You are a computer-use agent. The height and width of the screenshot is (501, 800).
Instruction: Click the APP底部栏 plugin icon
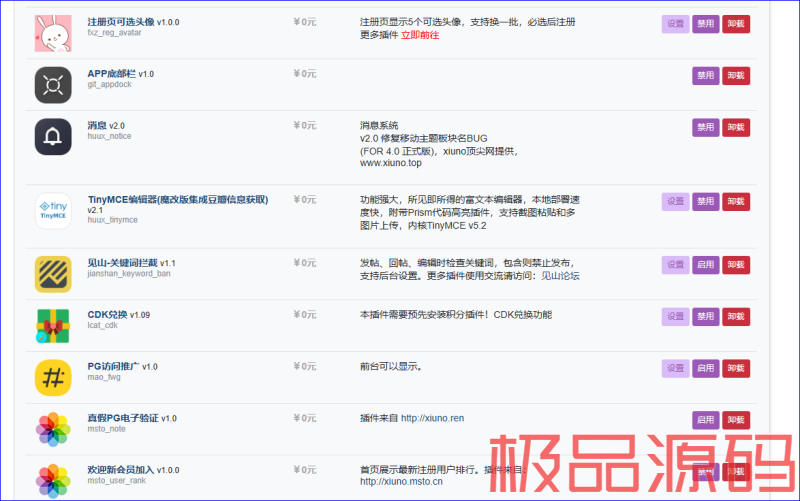click(x=53, y=85)
